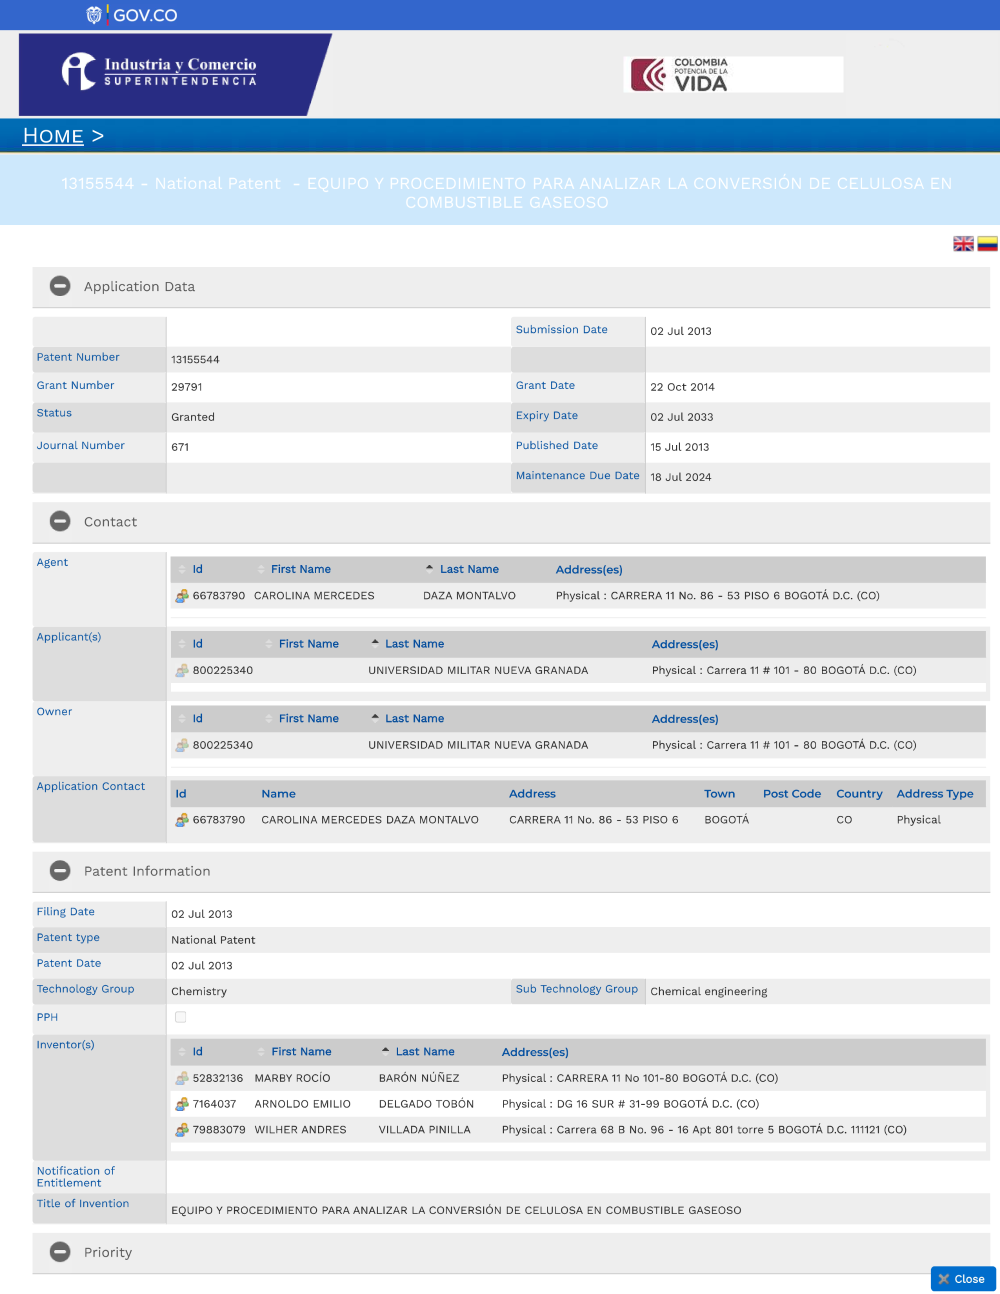Click the GOV.CO logo in top bar

click(132, 15)
